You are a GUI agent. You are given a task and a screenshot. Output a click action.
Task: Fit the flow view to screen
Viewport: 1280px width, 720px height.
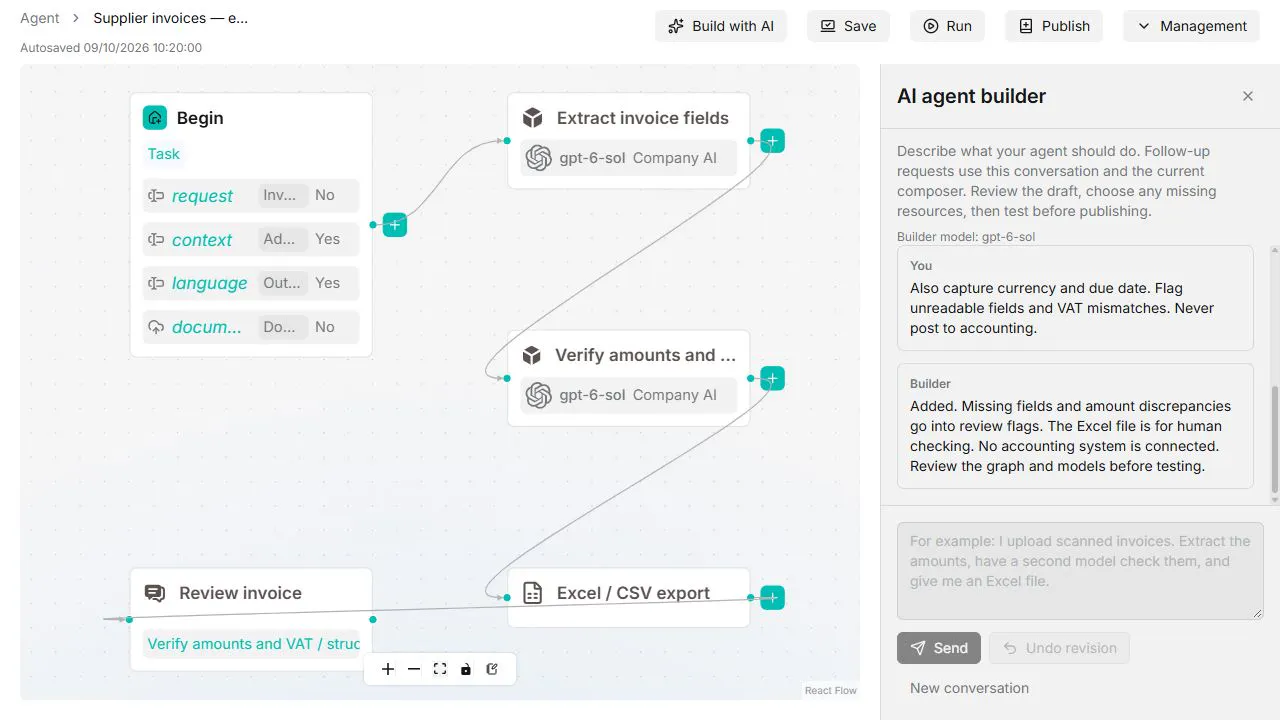point(440,669)
